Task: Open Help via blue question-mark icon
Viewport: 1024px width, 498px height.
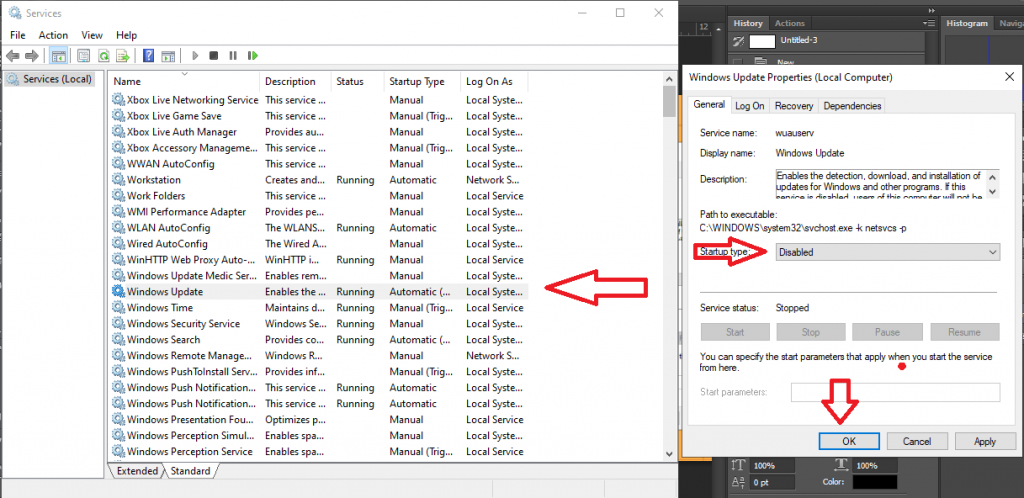Action: click(148, 56)
